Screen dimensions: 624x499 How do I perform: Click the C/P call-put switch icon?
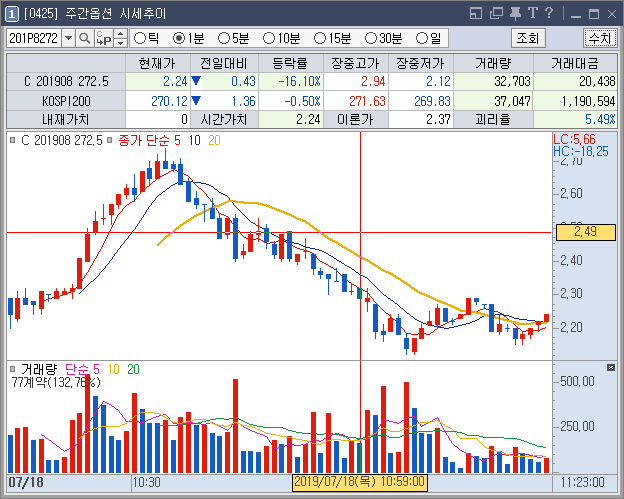104,38
